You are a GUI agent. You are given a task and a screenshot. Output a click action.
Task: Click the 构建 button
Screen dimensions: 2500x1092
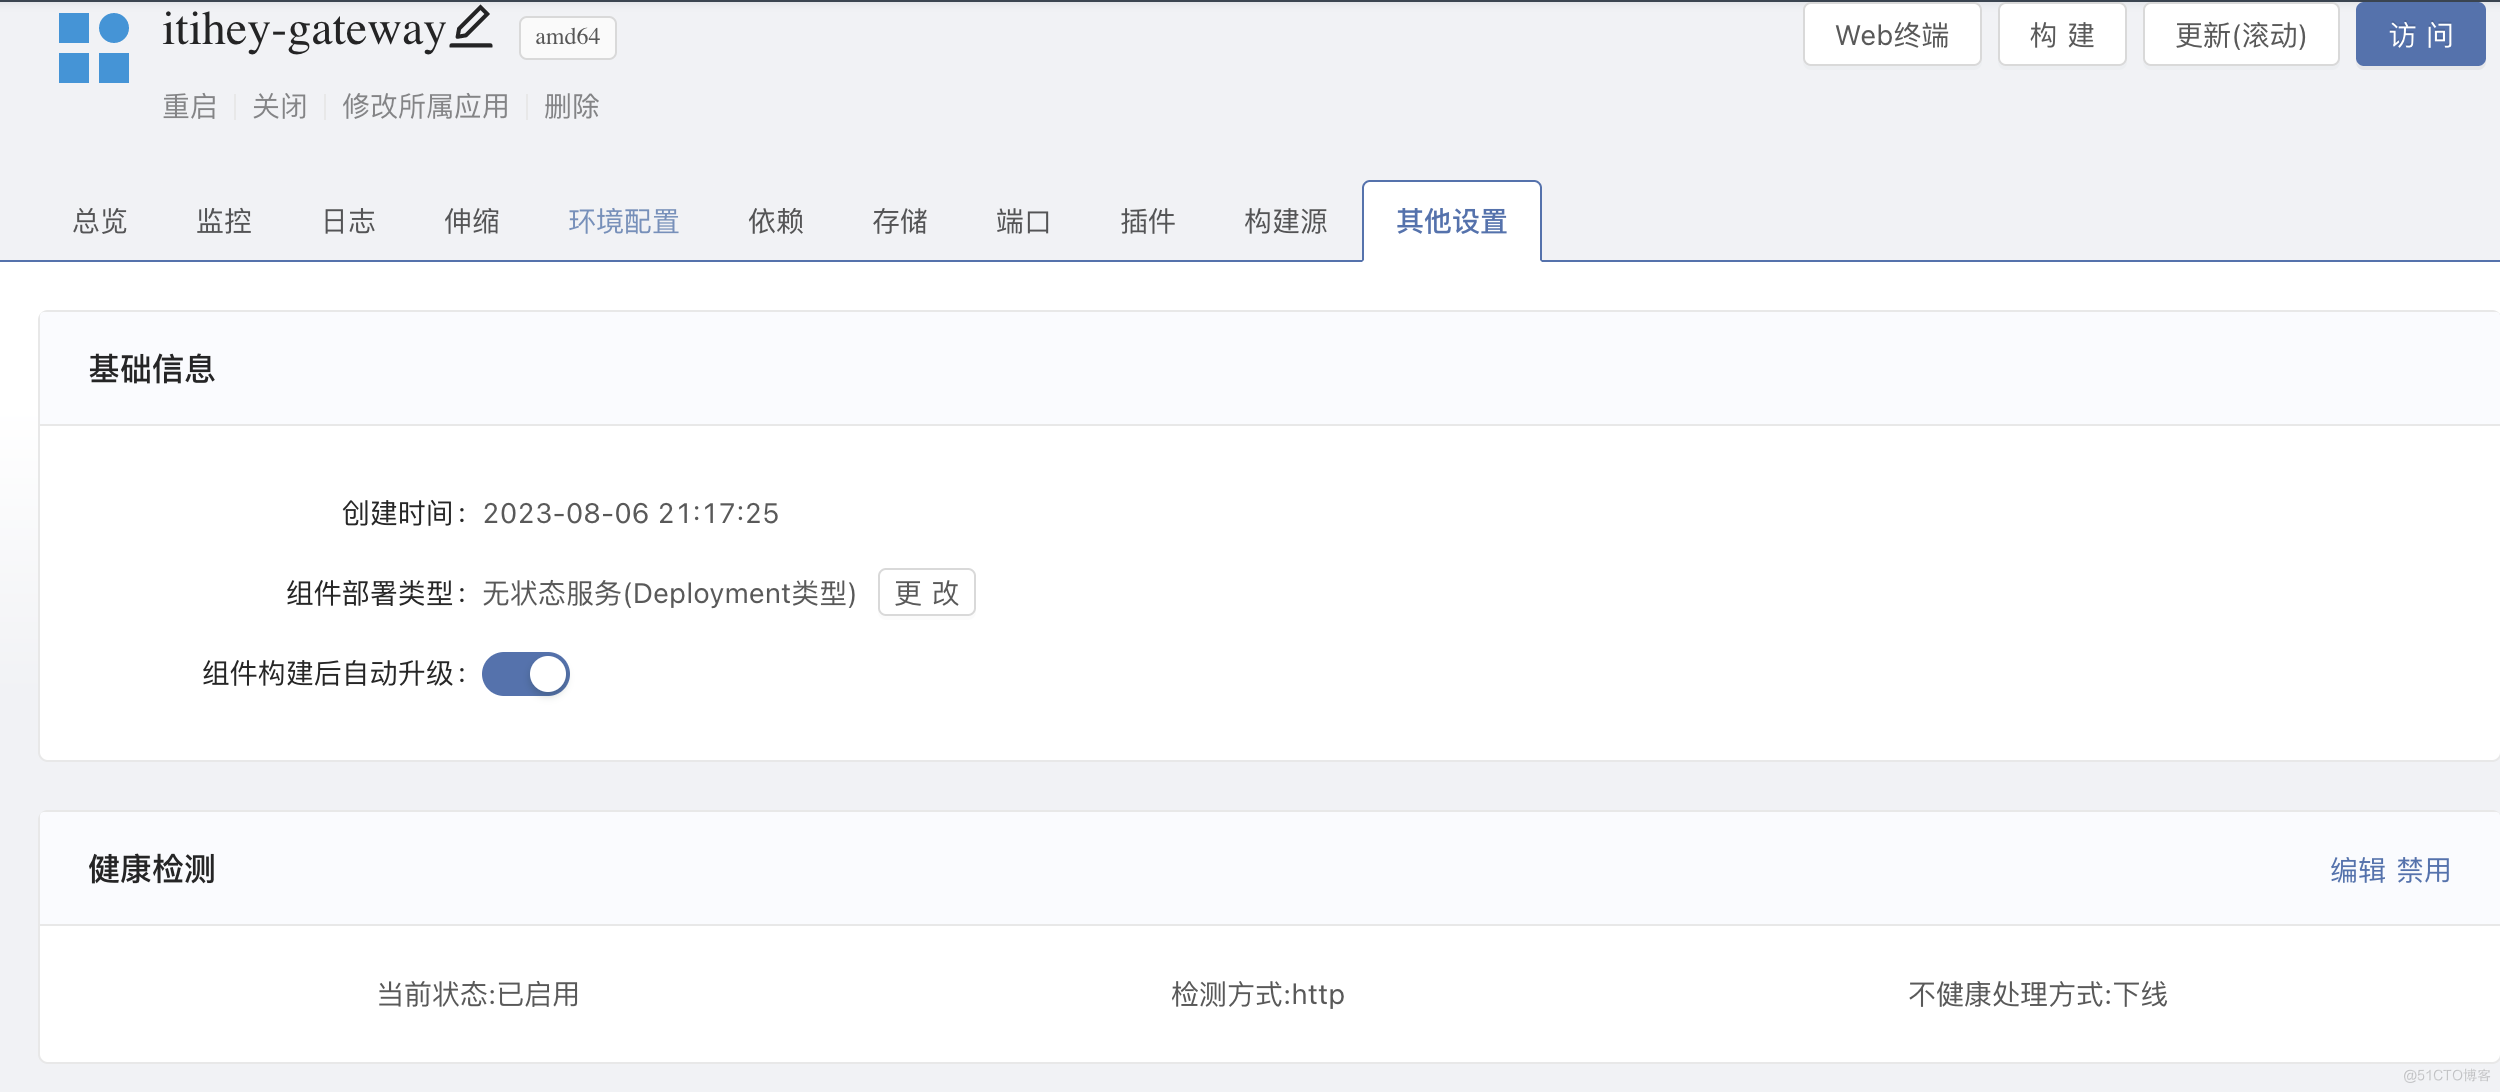2062,35
